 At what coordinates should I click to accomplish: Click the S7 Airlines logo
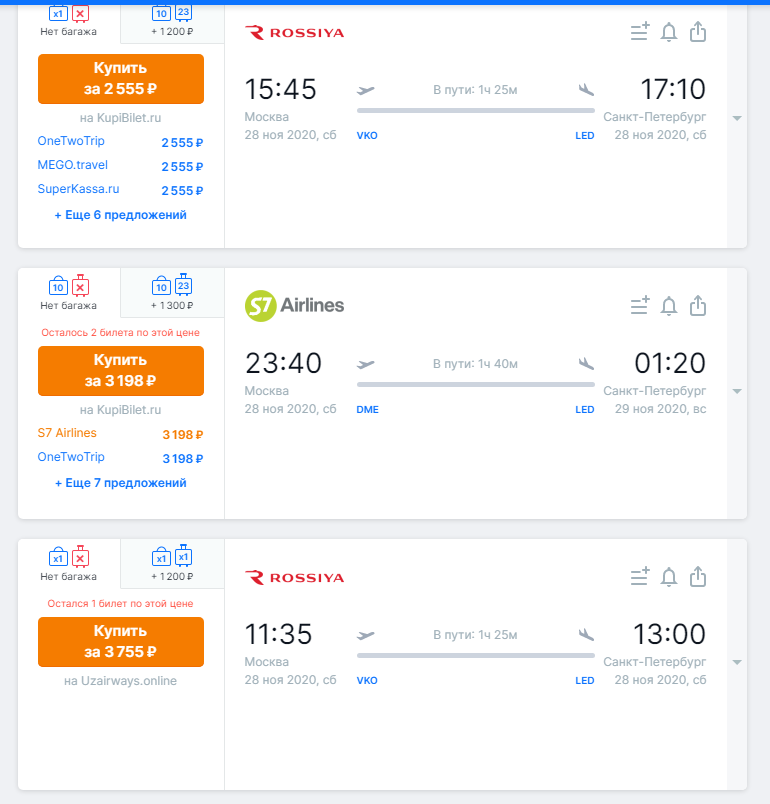click(x=294, y=306)
